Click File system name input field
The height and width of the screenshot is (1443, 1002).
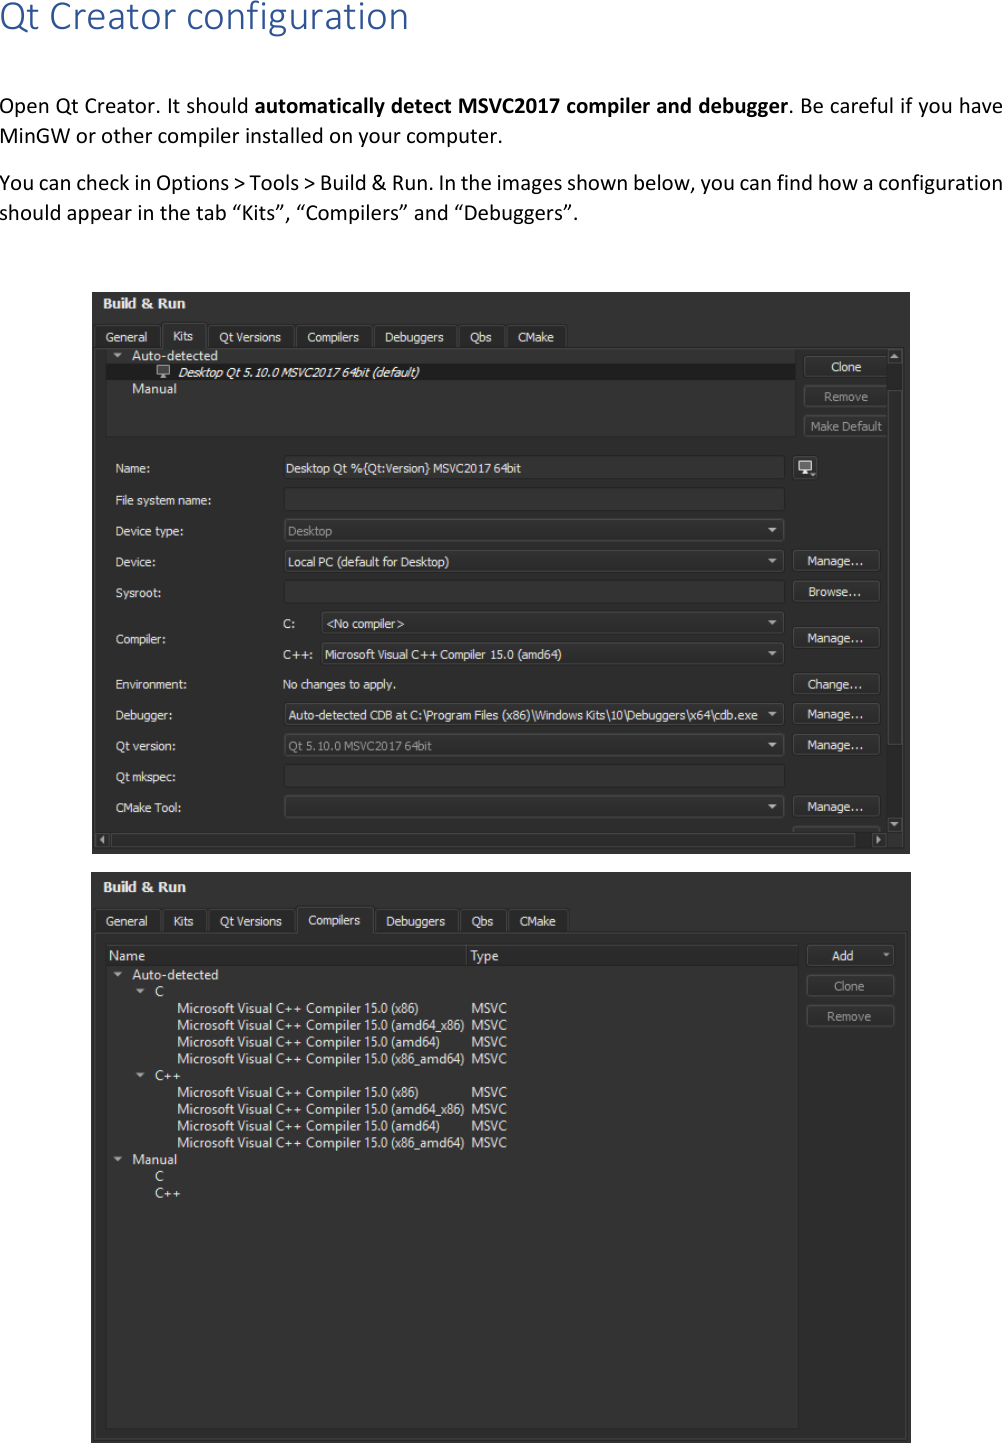[x=534, y=499]
